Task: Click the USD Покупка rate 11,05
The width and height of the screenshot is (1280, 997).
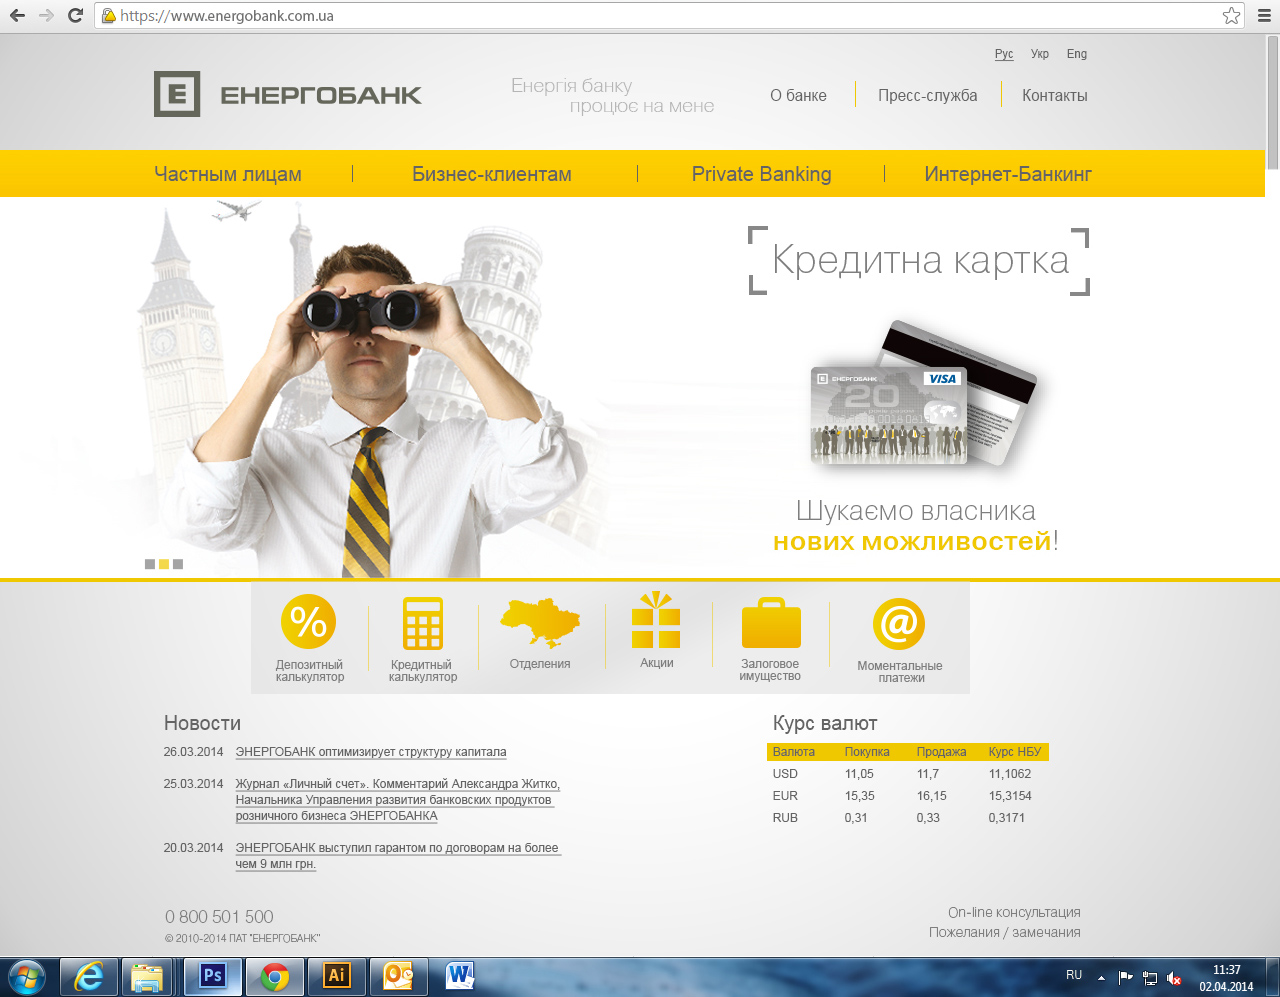Action: click(x=859, y=774)
